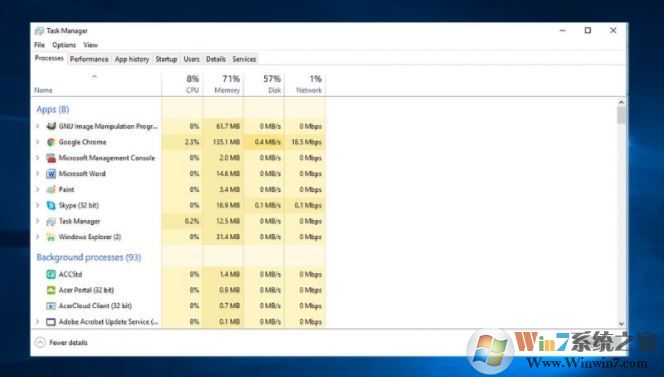Select the Processes tab
The image size is (664, 377).
[x=49, y=58]
